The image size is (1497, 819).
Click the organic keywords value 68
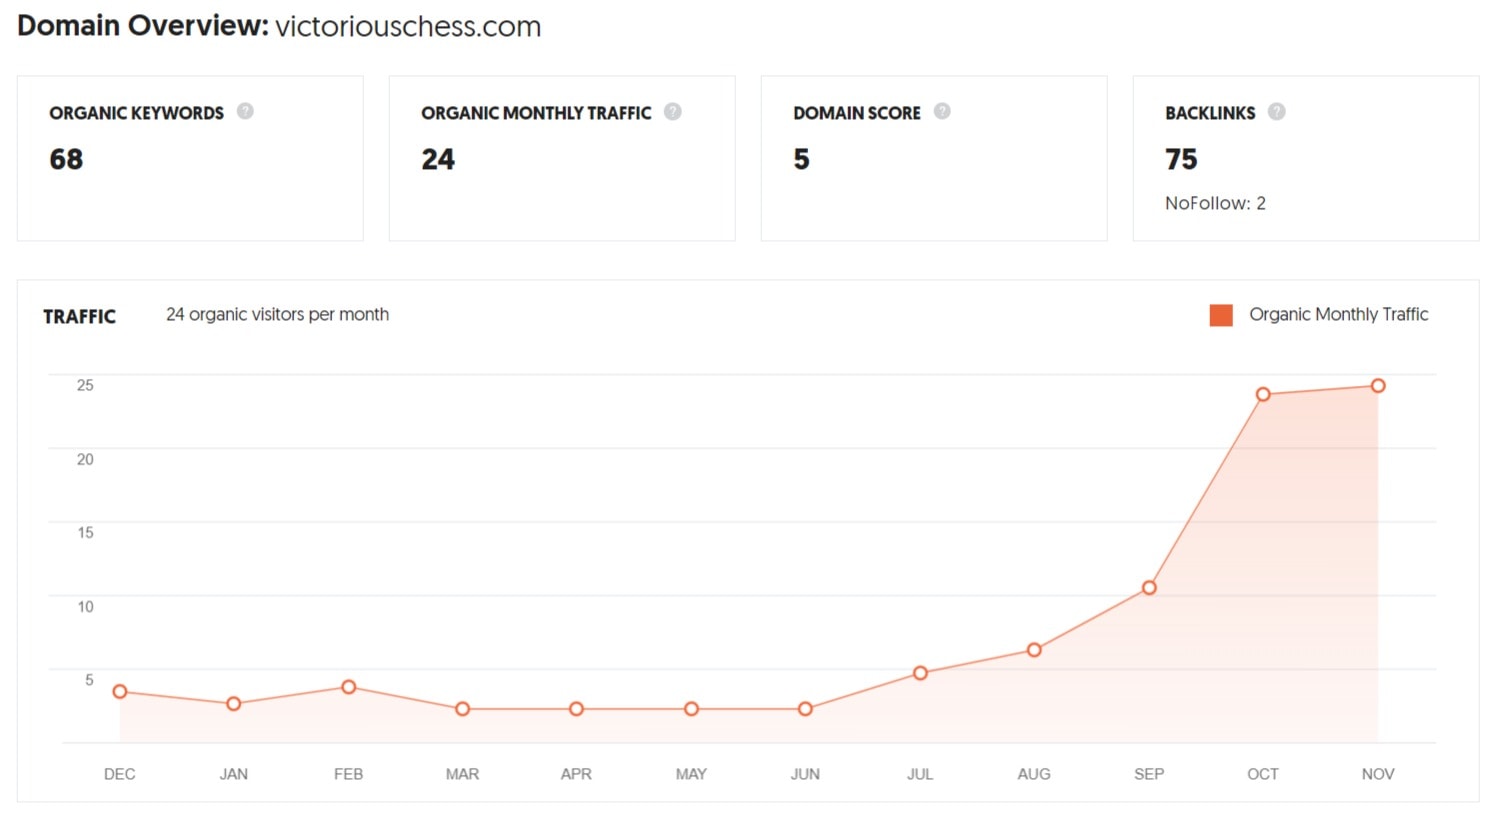click(66, 159)
